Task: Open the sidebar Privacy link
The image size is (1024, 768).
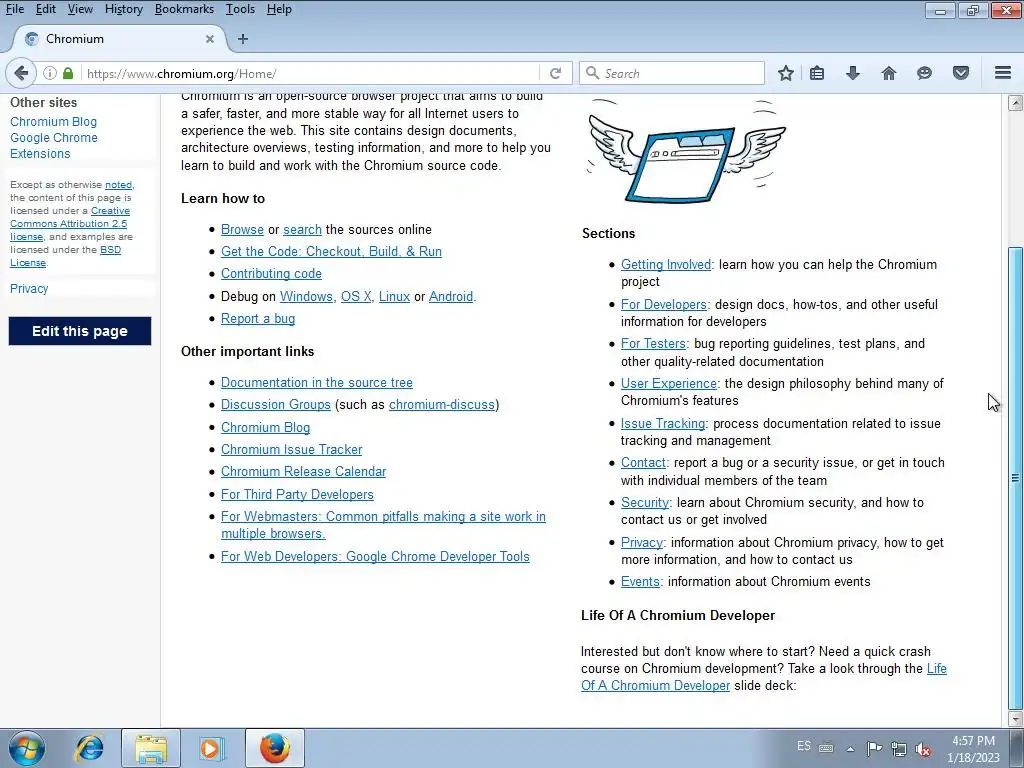Action: [x=29, y=289]
